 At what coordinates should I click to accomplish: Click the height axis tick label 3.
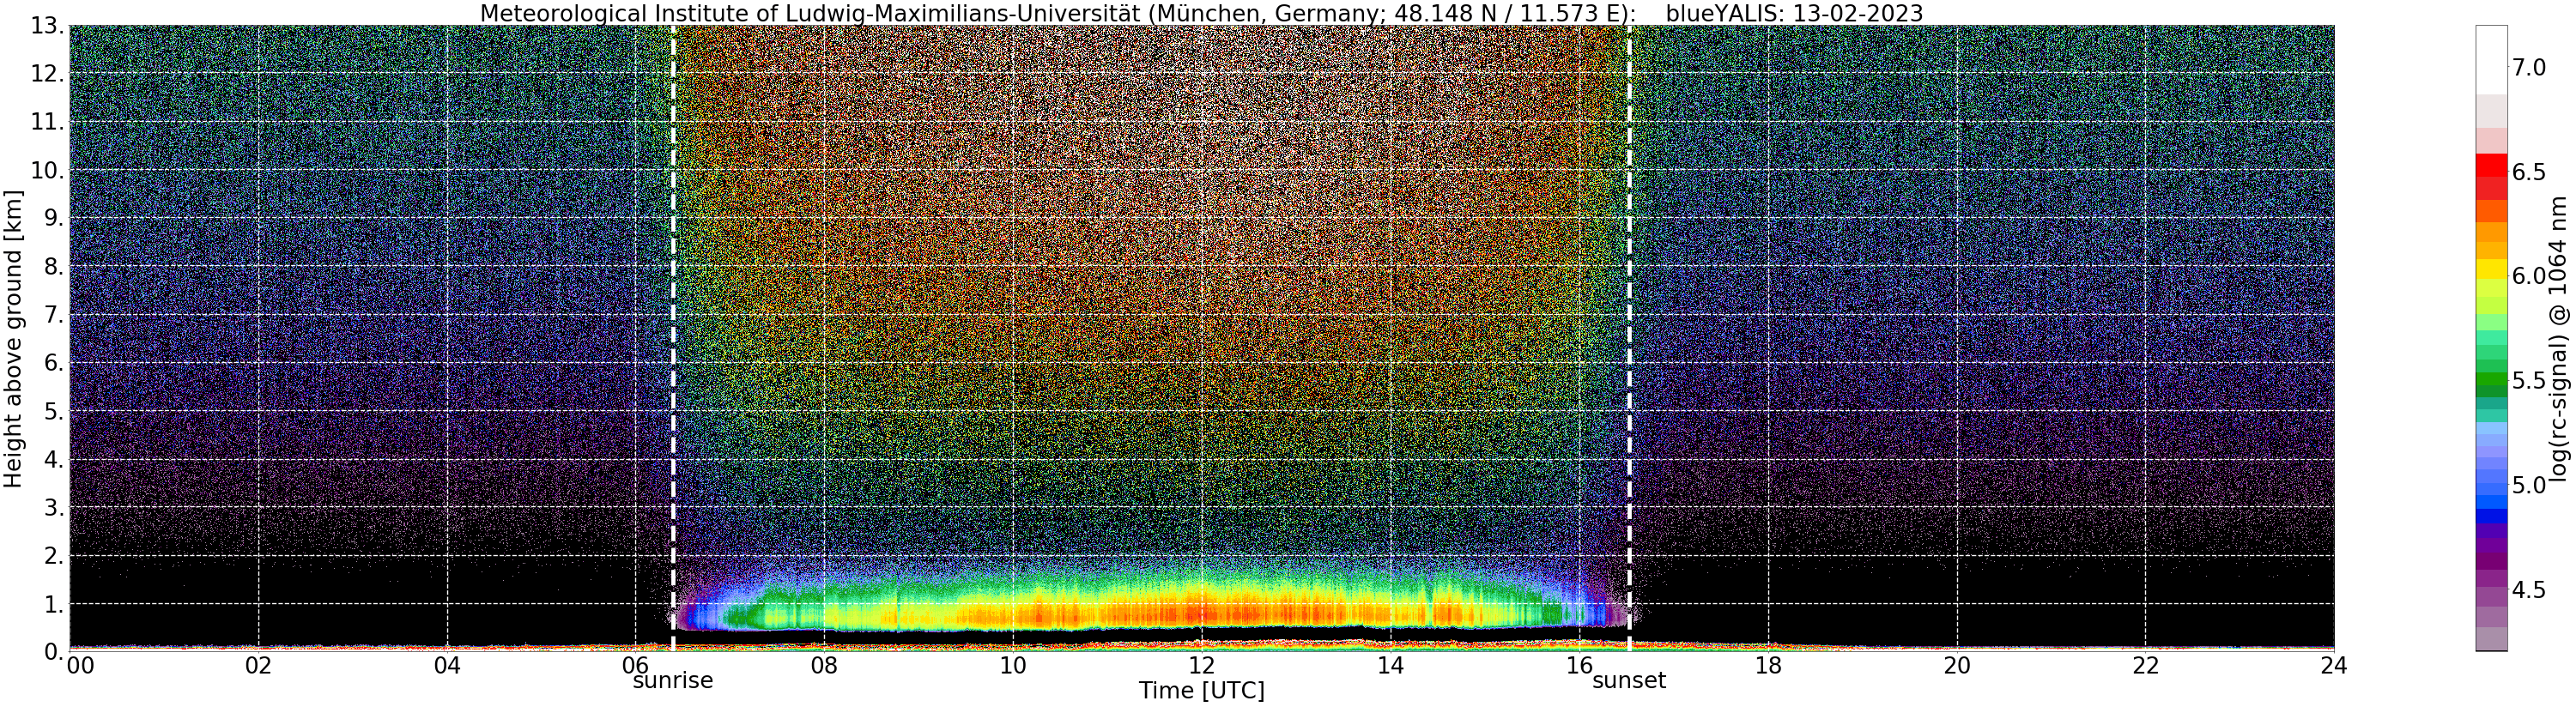(52, 508)
